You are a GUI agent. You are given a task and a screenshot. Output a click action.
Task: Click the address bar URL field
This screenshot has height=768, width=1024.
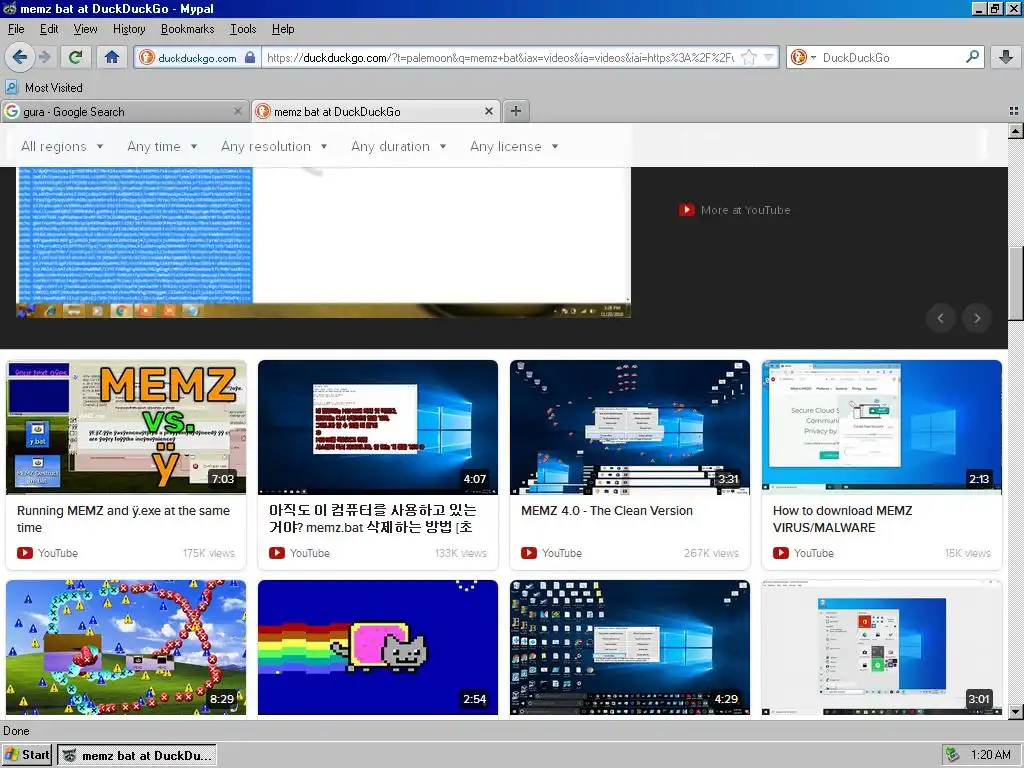tap(500, 57)
